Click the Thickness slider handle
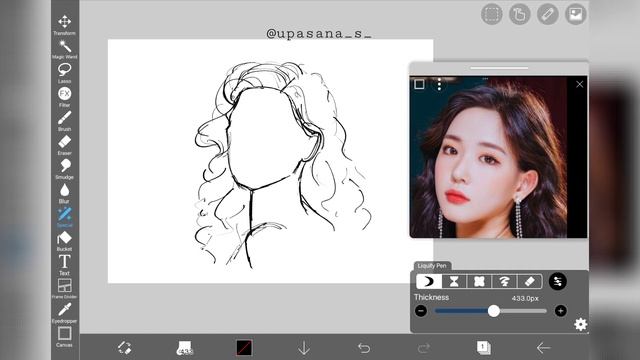This screenshot has height=360, width=640. [494, 311]
